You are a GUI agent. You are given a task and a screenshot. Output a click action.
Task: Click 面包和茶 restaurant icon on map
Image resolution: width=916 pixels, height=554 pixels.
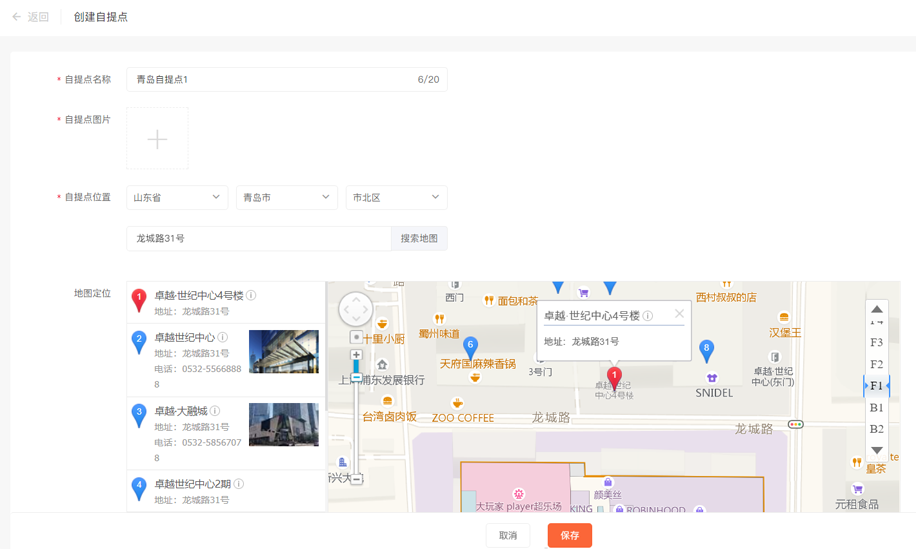click(489, 300)
